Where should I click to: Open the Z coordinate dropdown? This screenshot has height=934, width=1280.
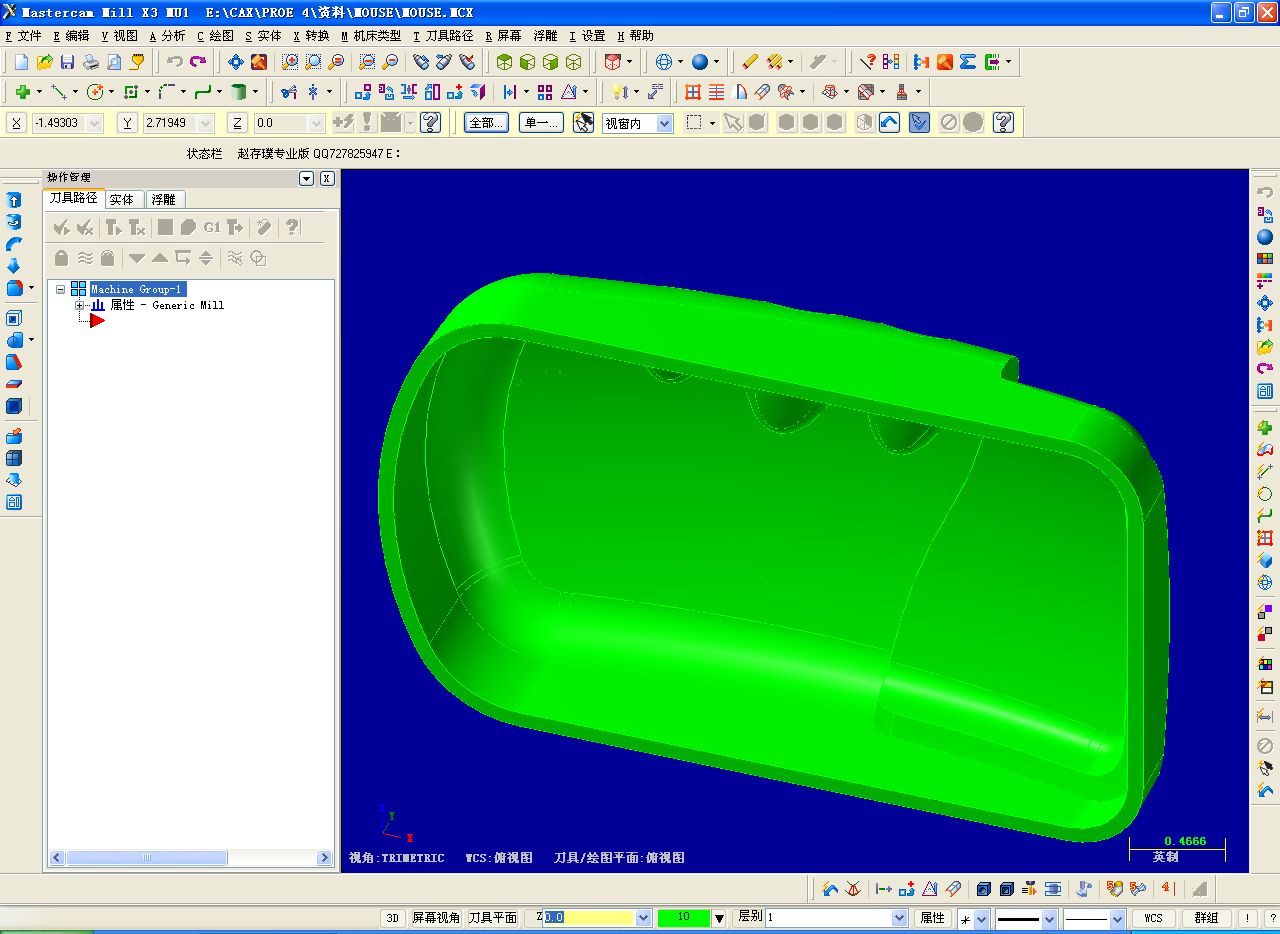pyautogui.click(x=317, y=123)
